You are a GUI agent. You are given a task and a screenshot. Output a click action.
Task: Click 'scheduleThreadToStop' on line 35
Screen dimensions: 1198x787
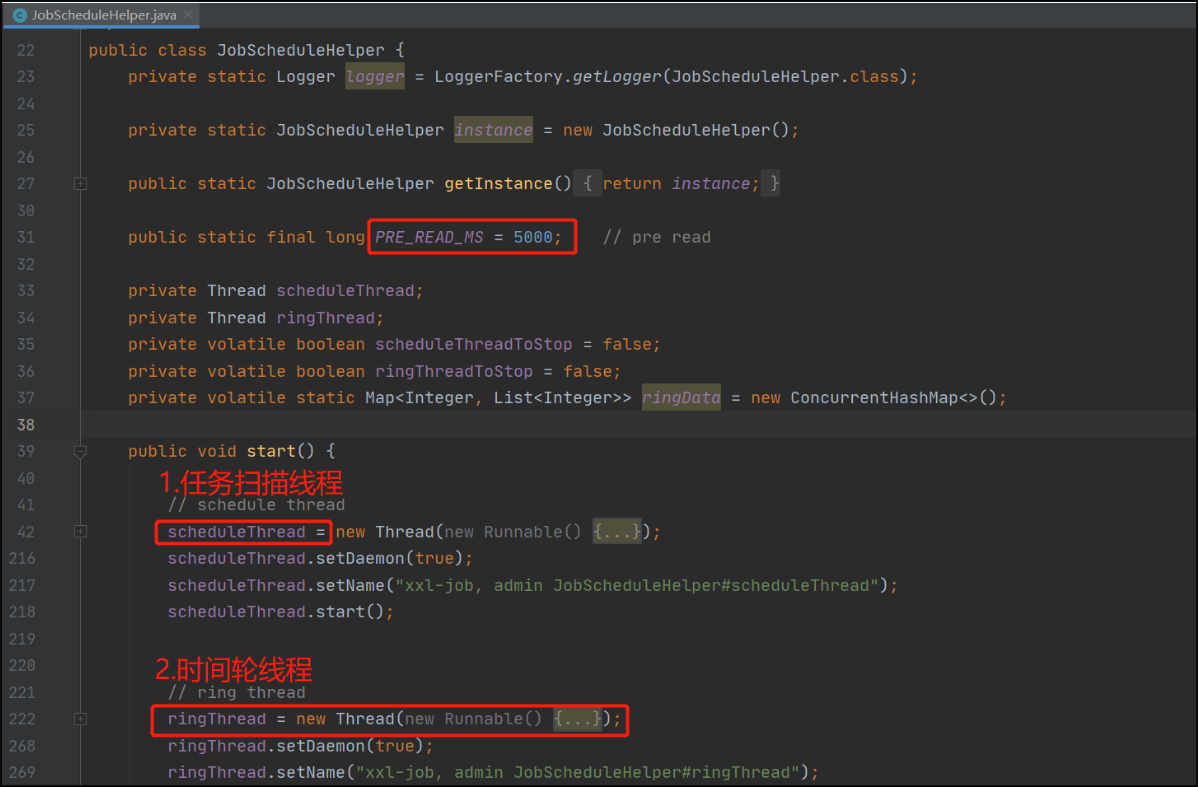click(474, 345)
